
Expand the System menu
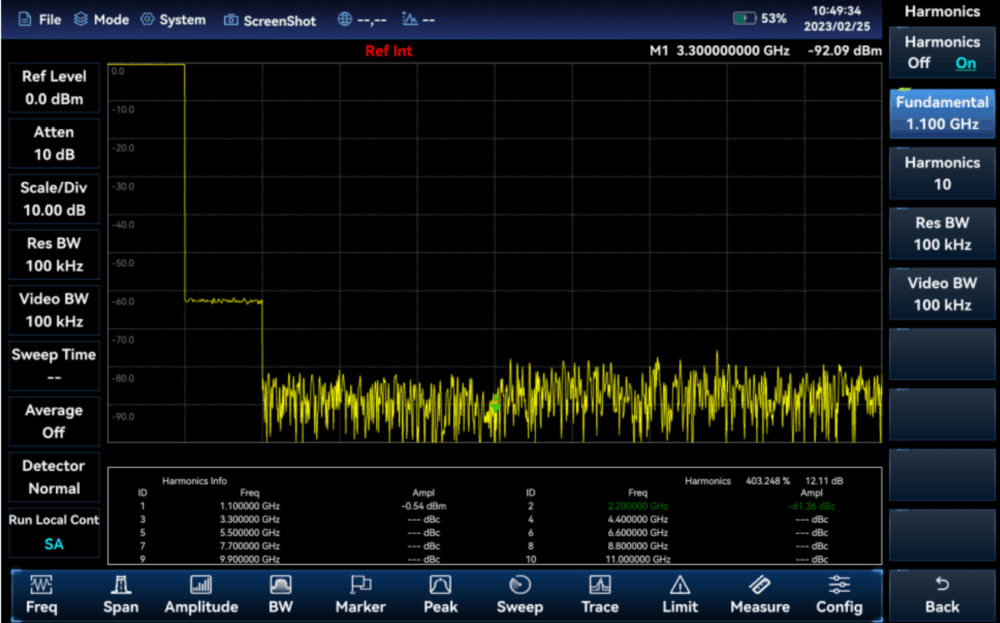coord(173,20)
